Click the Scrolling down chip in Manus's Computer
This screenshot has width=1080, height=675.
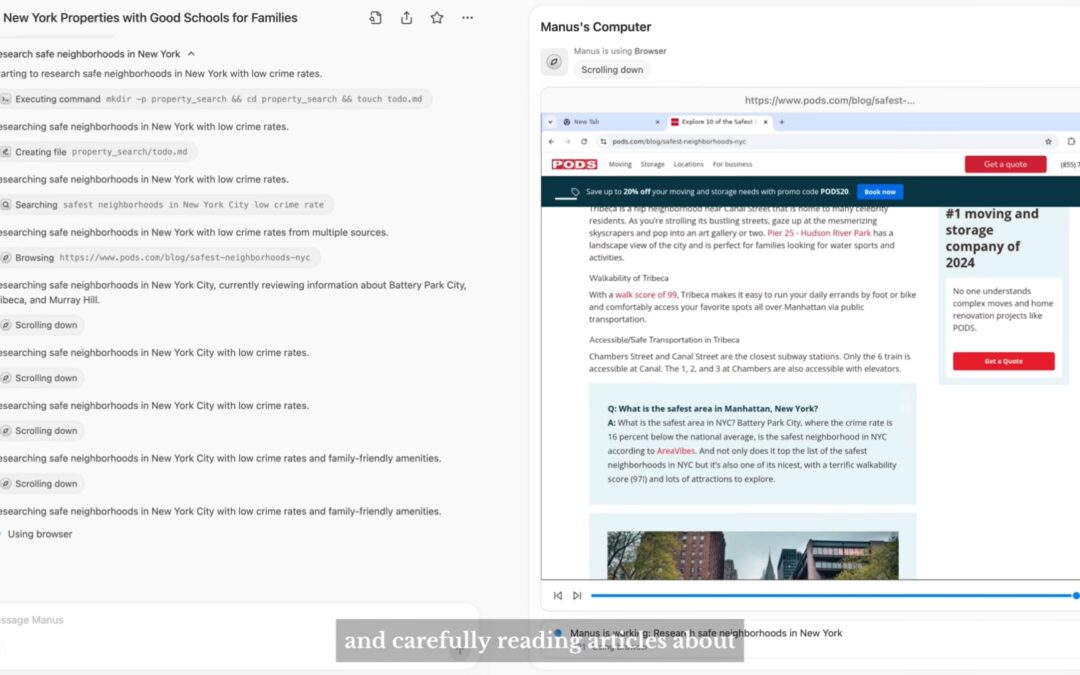[x=612, y=70]
